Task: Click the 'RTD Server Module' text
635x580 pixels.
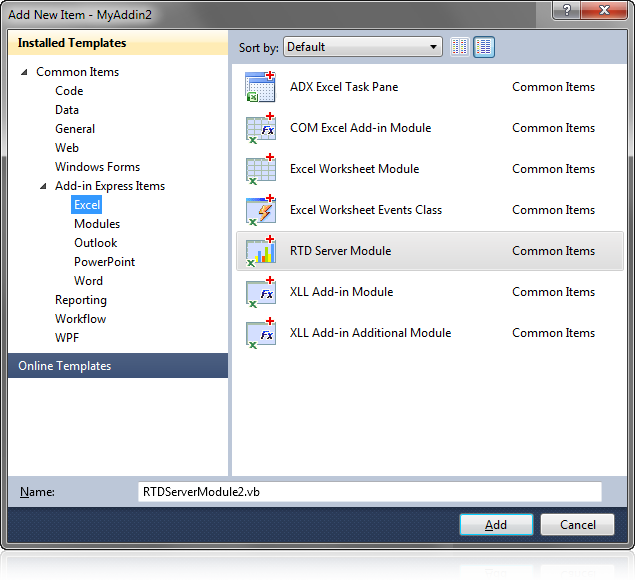Action: click(x=341, y=251)
